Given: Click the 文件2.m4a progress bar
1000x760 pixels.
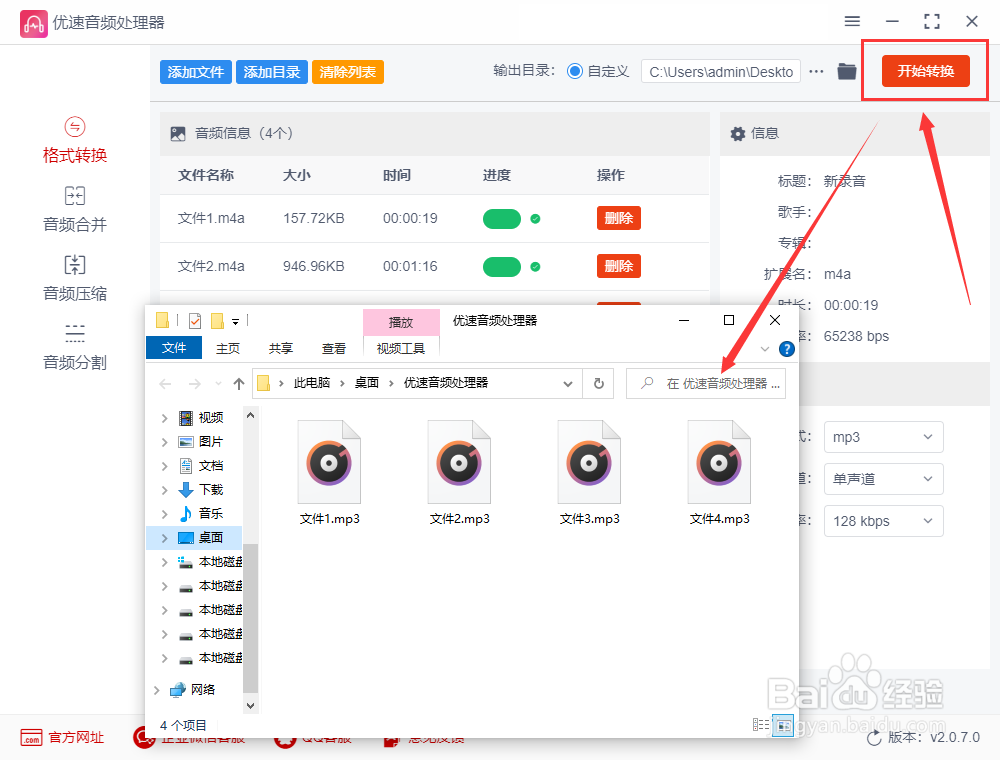Looking at the screenshot, I should click(502, 267).
